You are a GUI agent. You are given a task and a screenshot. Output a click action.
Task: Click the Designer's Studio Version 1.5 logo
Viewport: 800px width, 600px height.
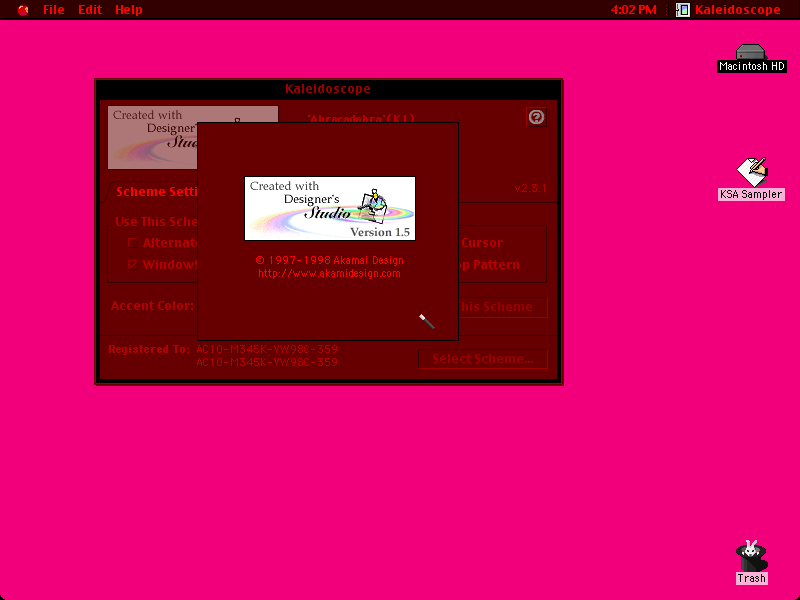[330, 208]
